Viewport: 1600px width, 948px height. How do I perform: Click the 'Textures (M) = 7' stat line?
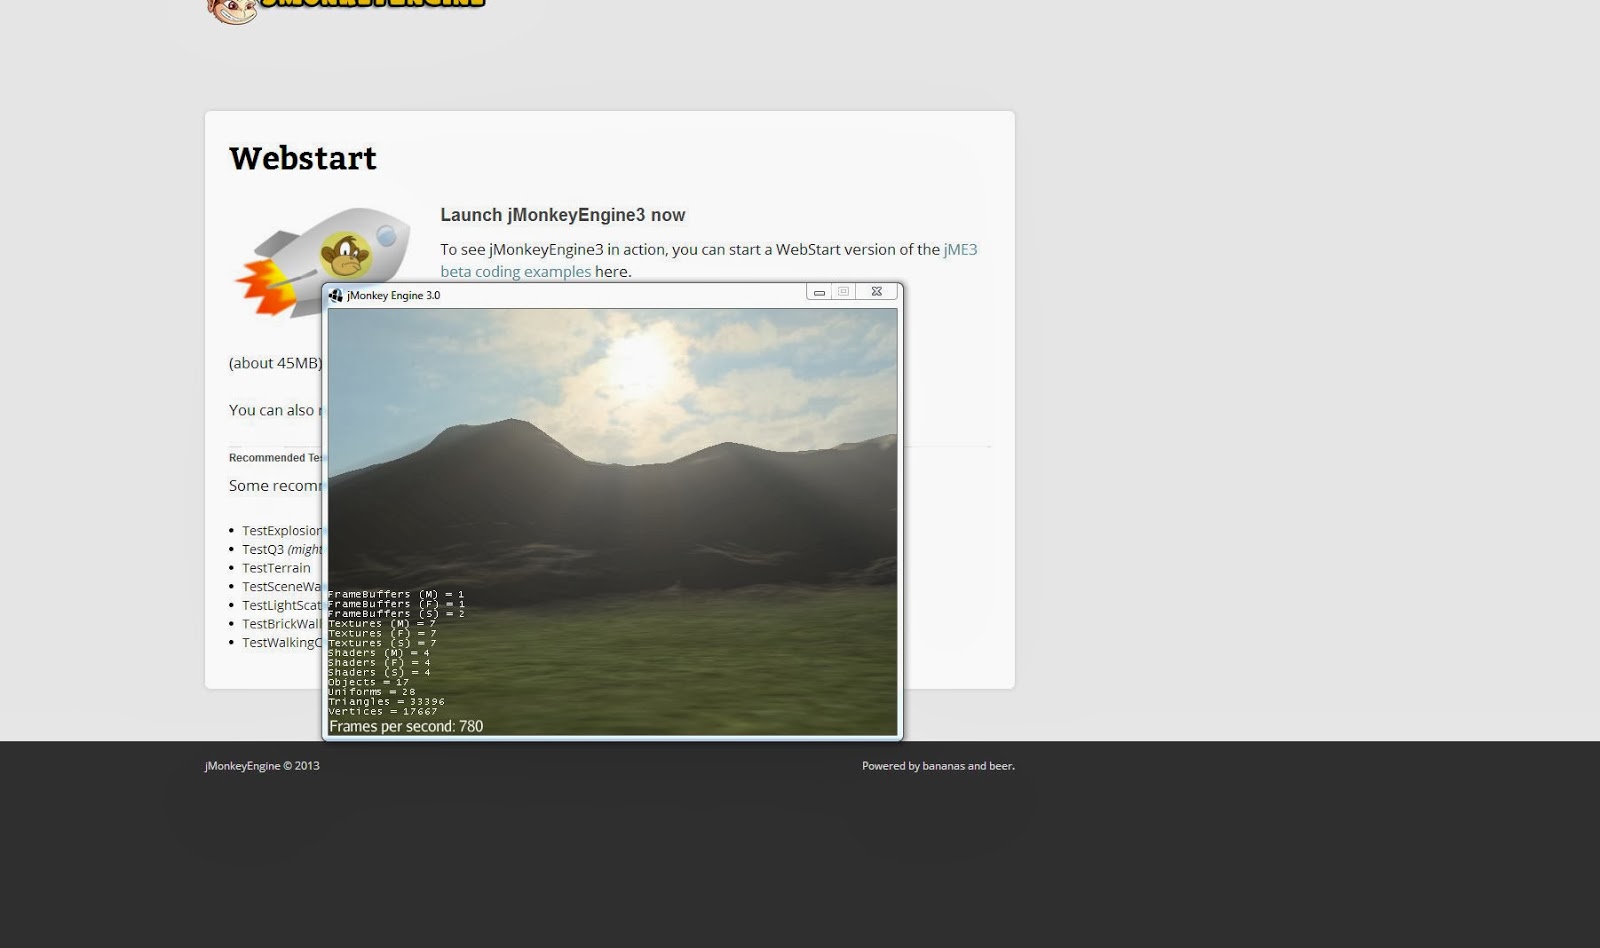pos(382,623)
